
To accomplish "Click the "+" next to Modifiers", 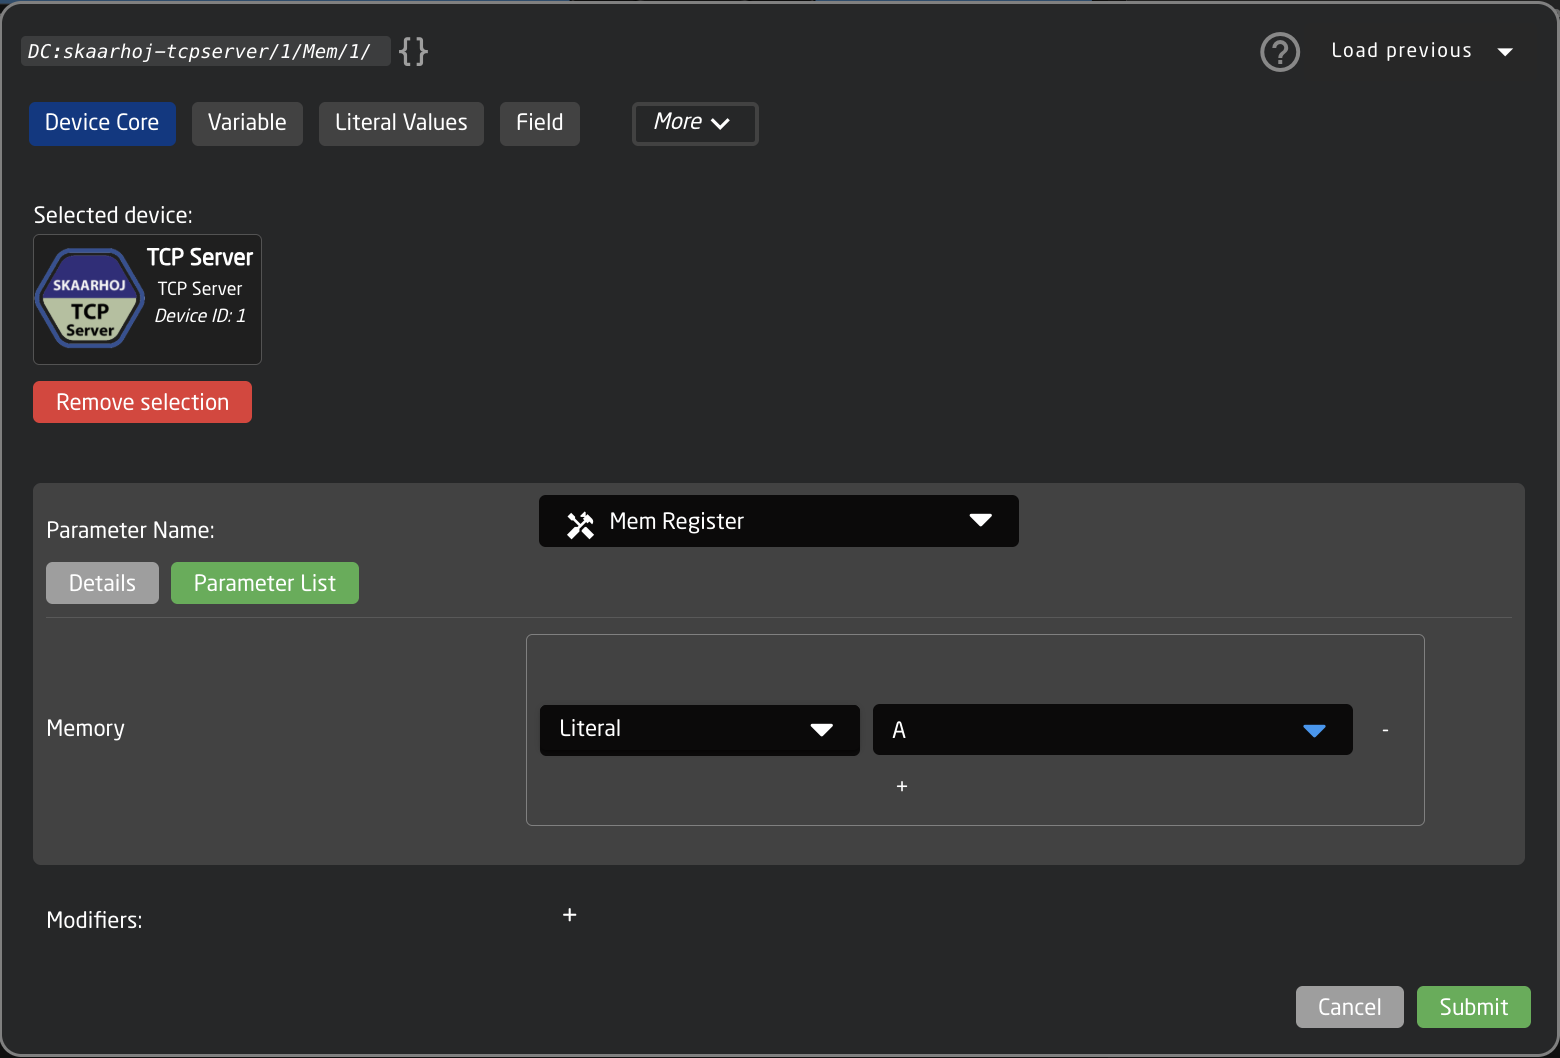I will tap(570, 914).
